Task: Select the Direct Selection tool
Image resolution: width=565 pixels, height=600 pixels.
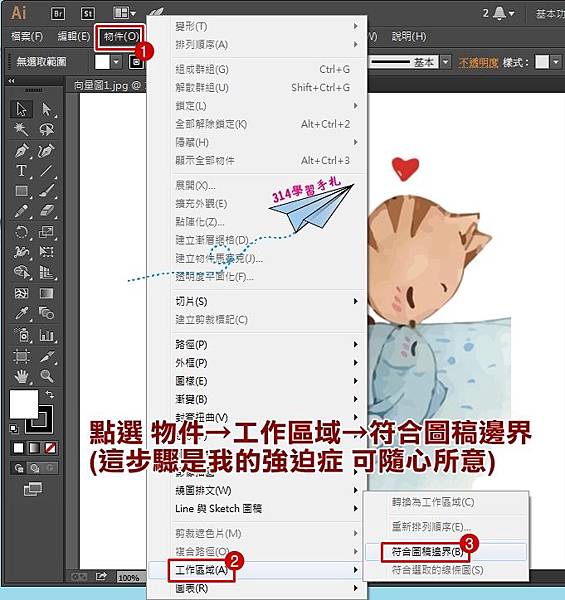Action: (46, 109)
